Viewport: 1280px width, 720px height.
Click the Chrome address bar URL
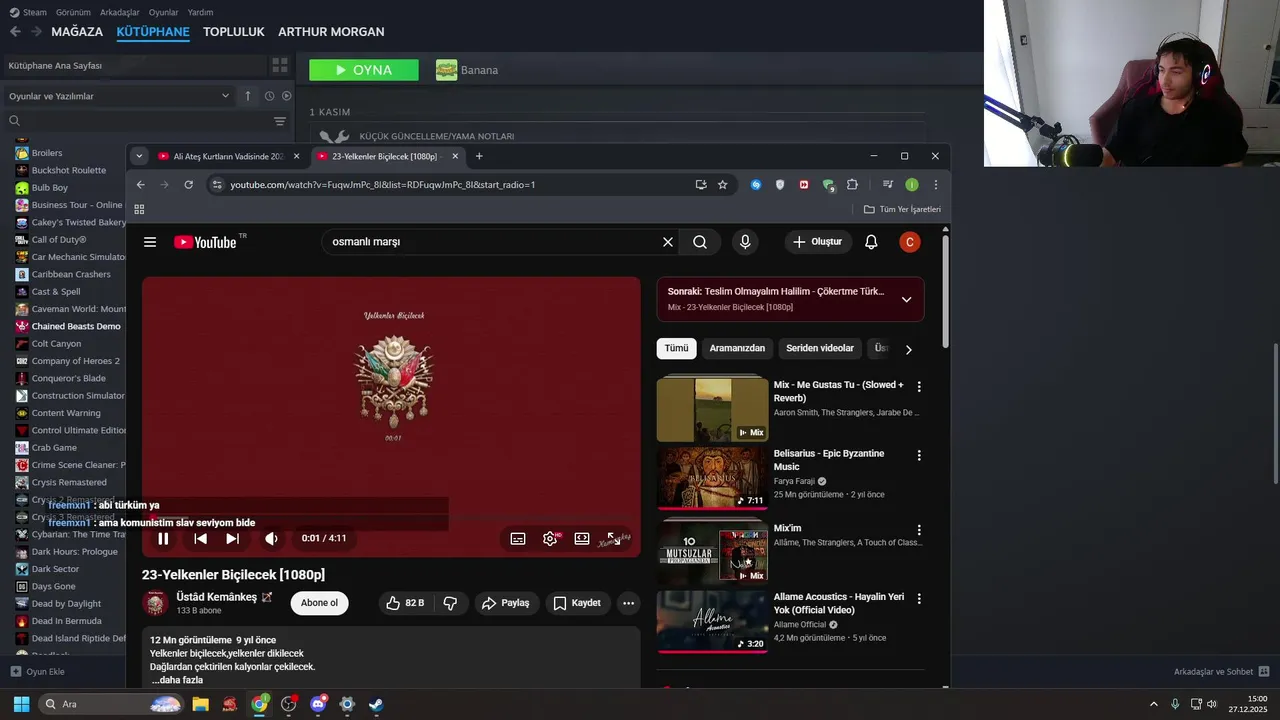[x=383, y=185]
